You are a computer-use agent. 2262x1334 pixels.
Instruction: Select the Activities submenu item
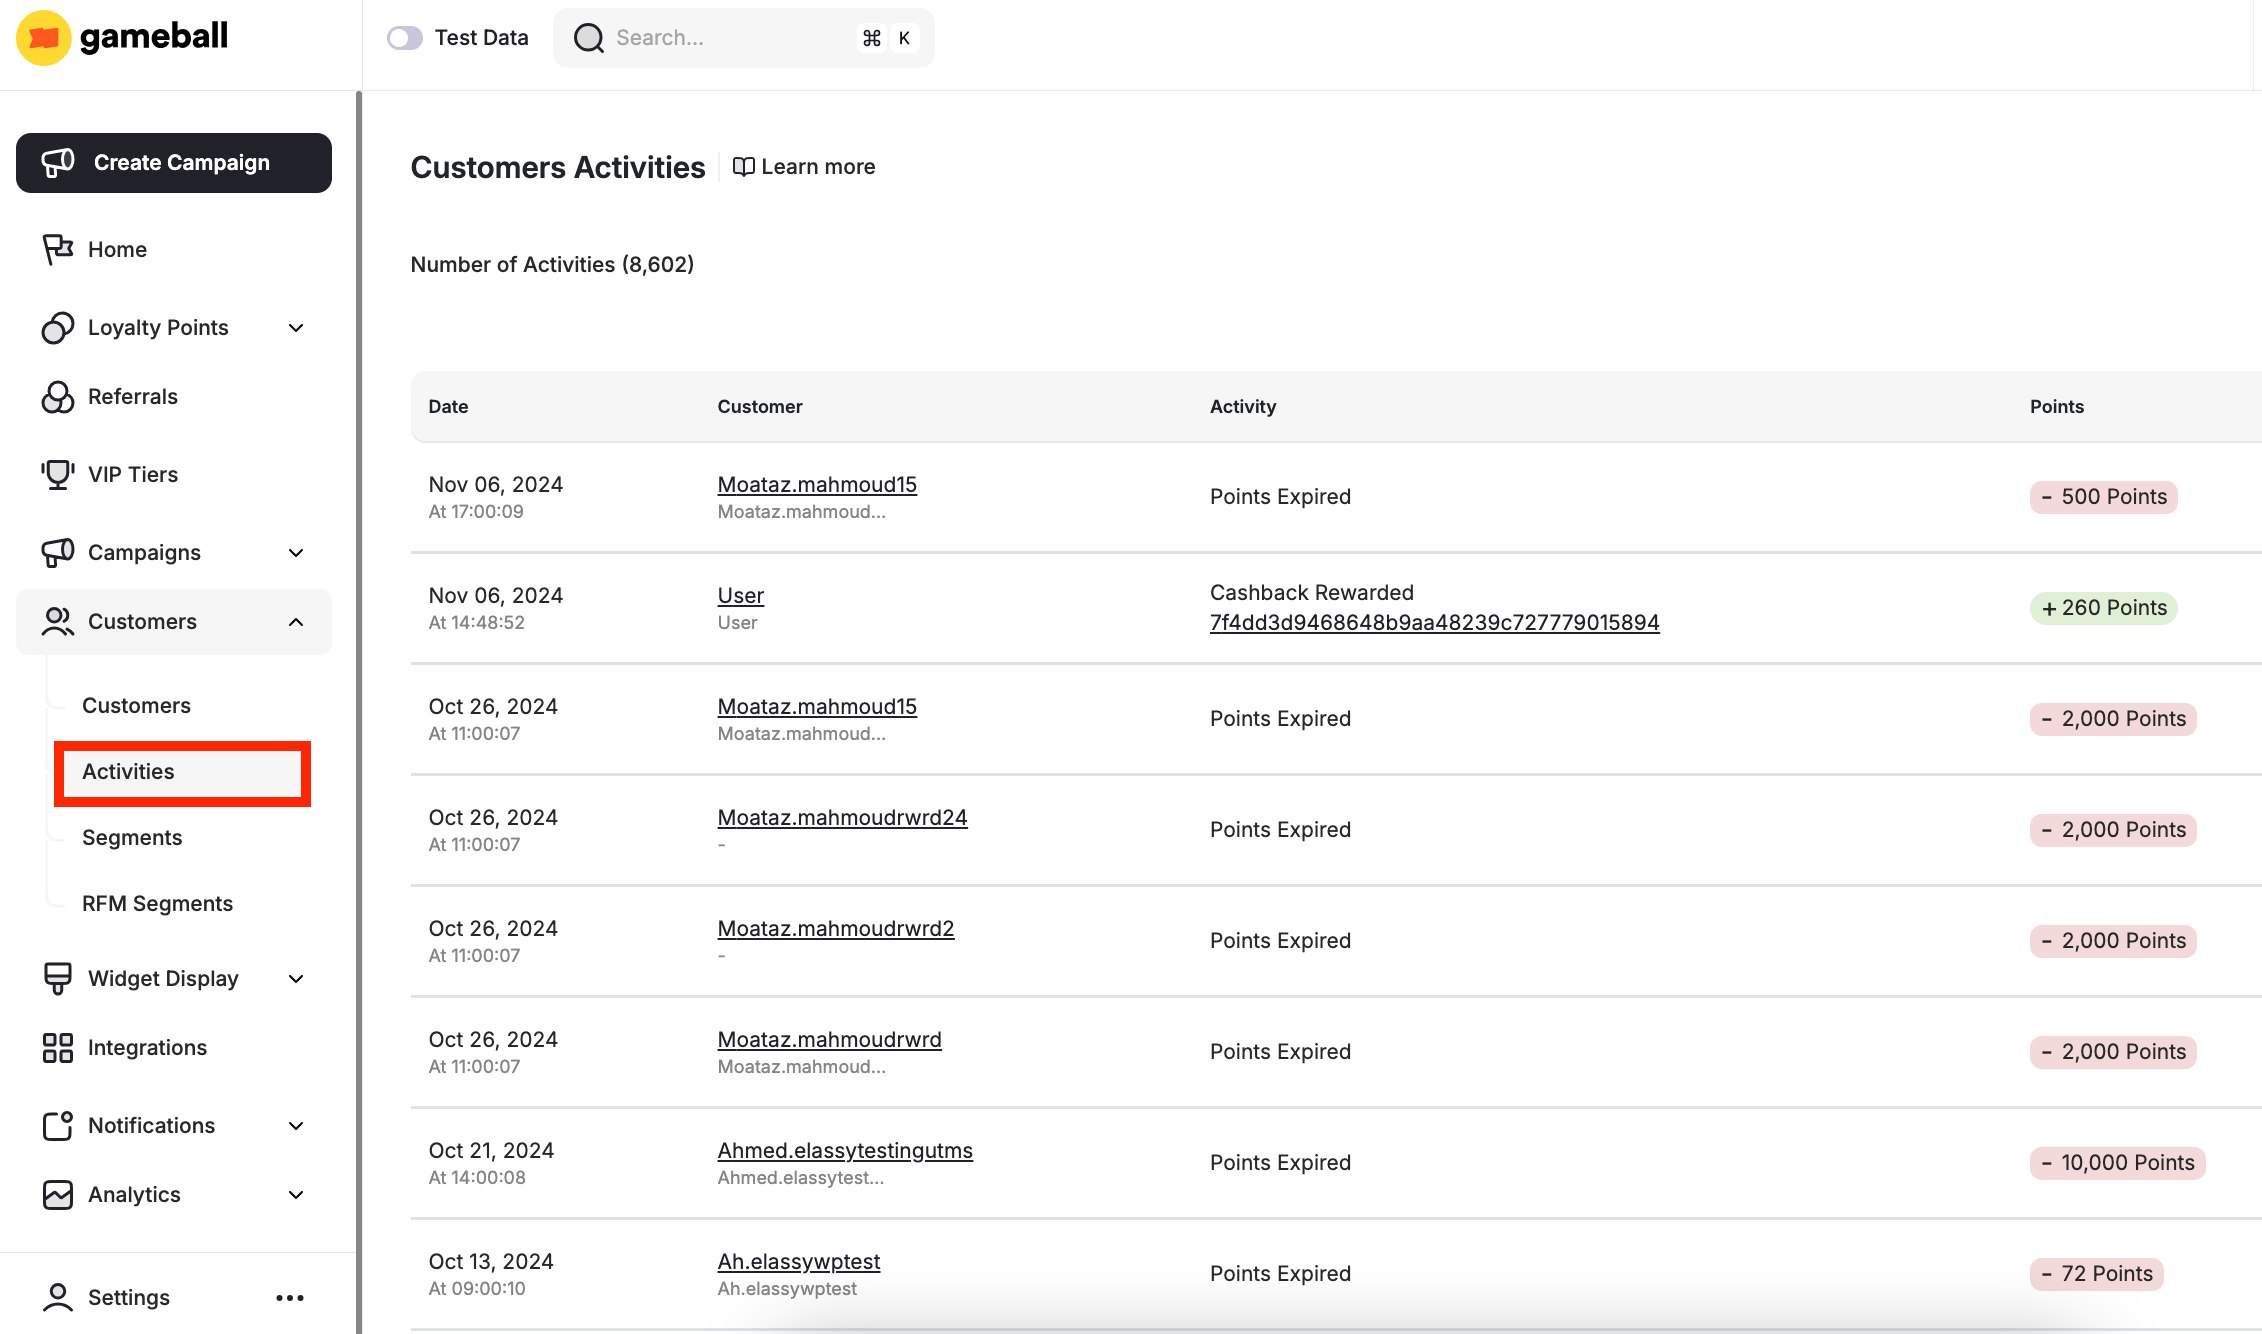pos(182,772)
